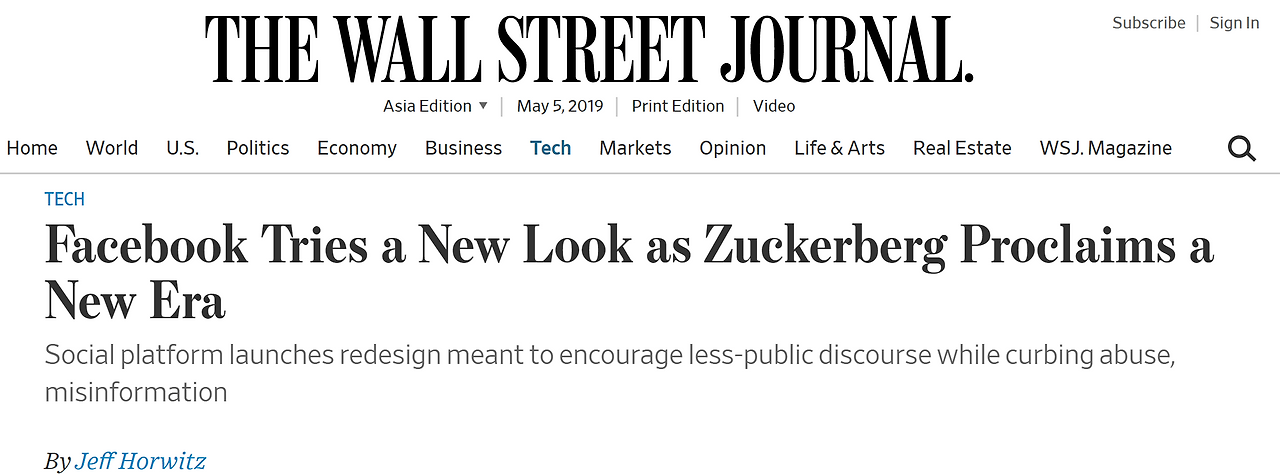Go to the World section
Screen dimensions: 1280x474
tap(112, 148)
